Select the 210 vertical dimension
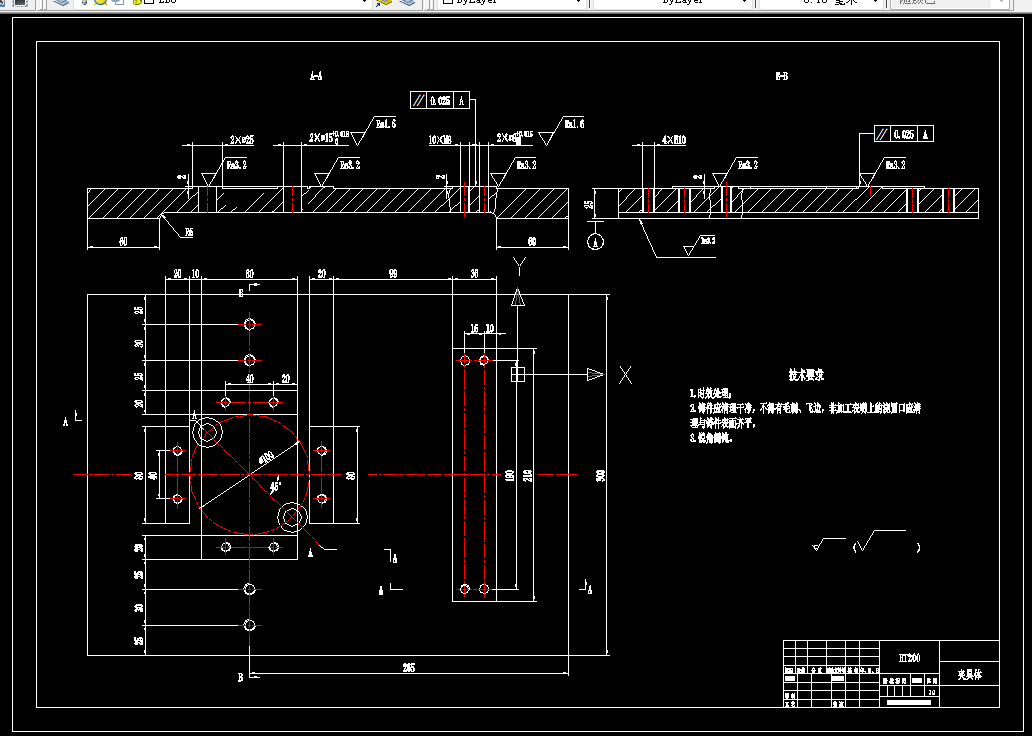 pos(527,475)
